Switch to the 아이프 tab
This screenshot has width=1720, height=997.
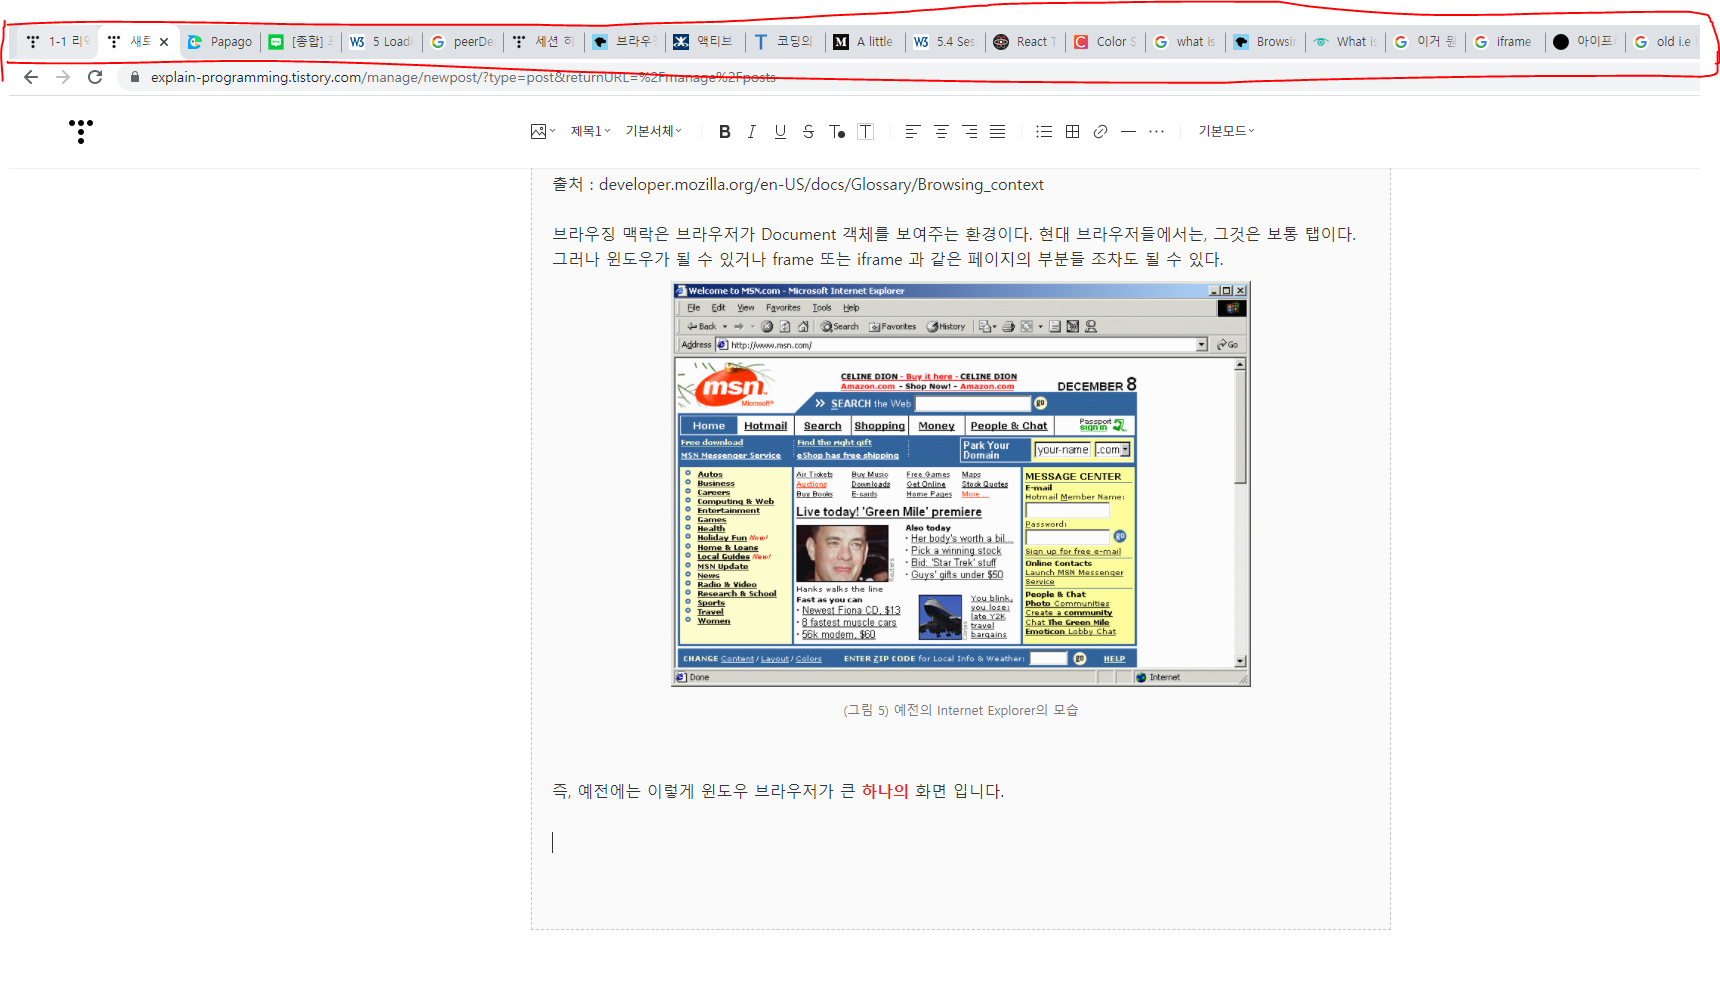click(1586, 41)
